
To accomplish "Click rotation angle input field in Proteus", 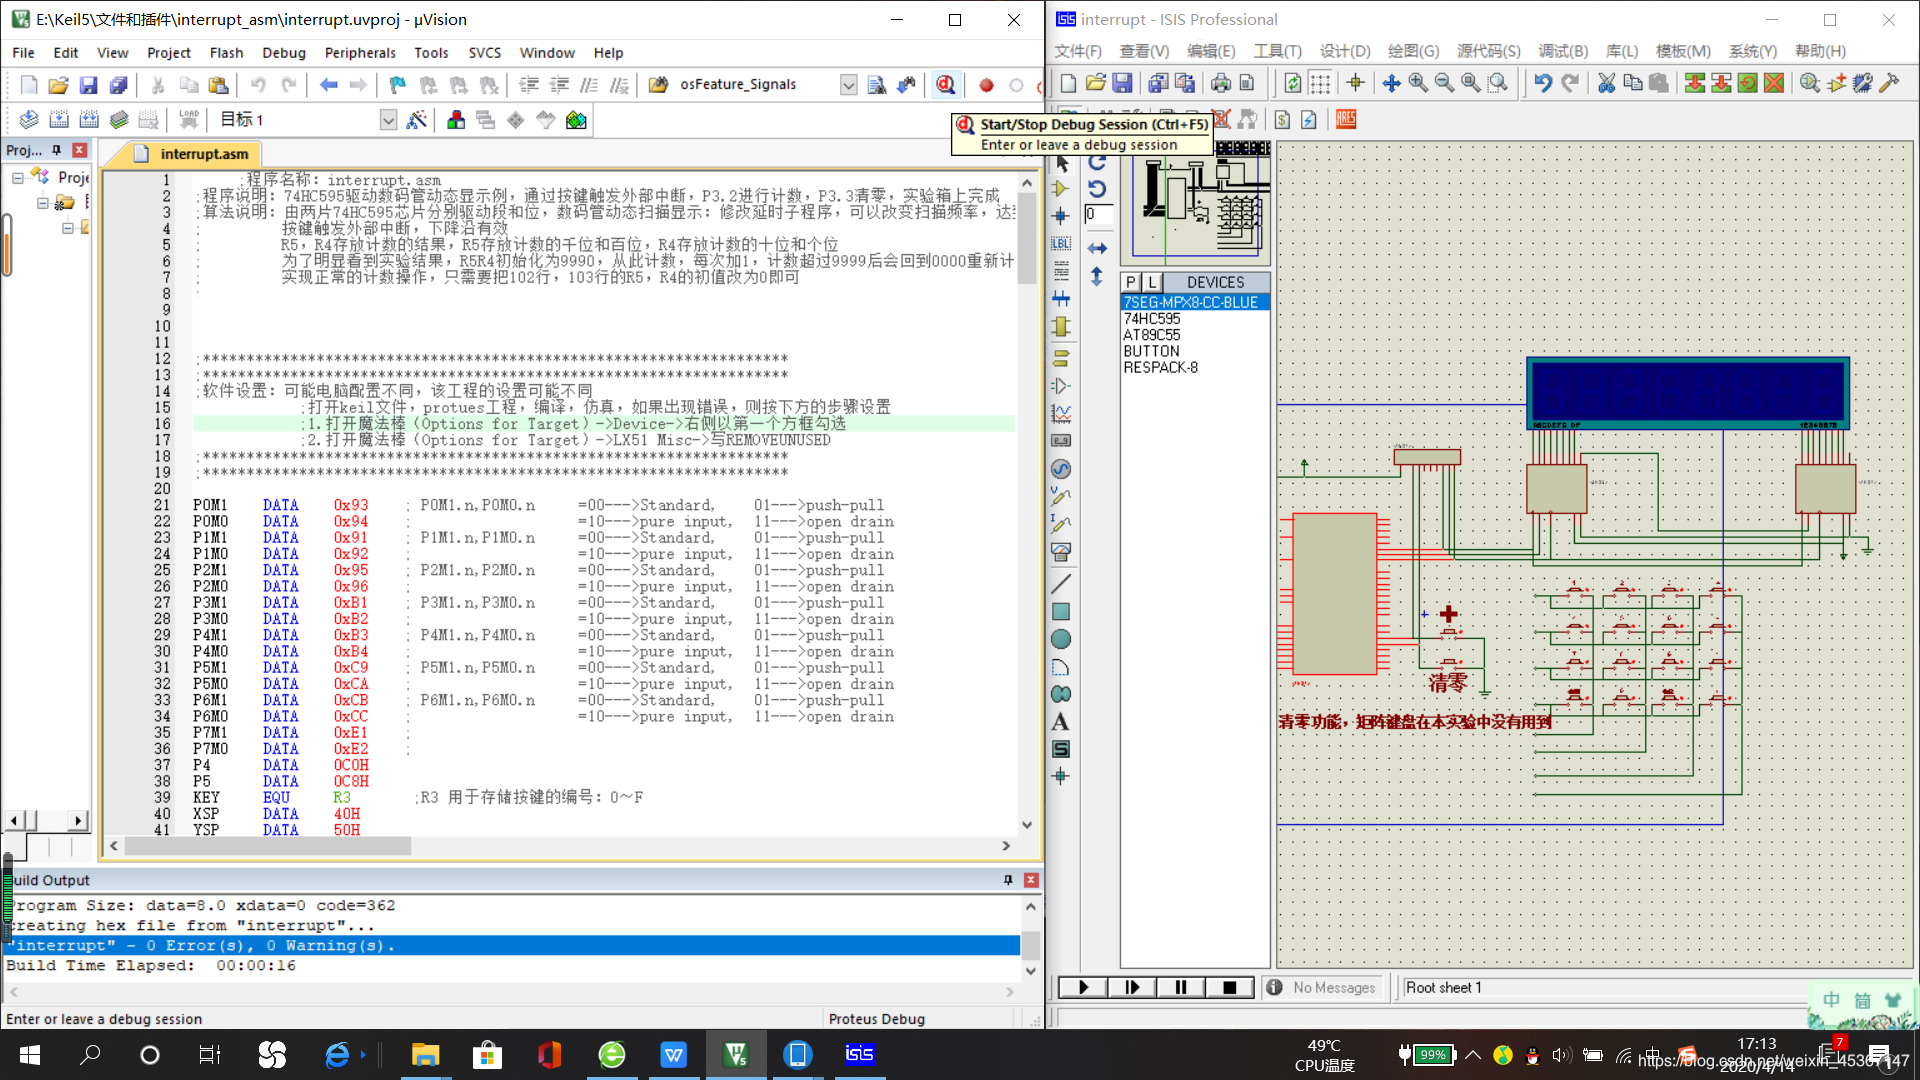I will click(1098, 214).
